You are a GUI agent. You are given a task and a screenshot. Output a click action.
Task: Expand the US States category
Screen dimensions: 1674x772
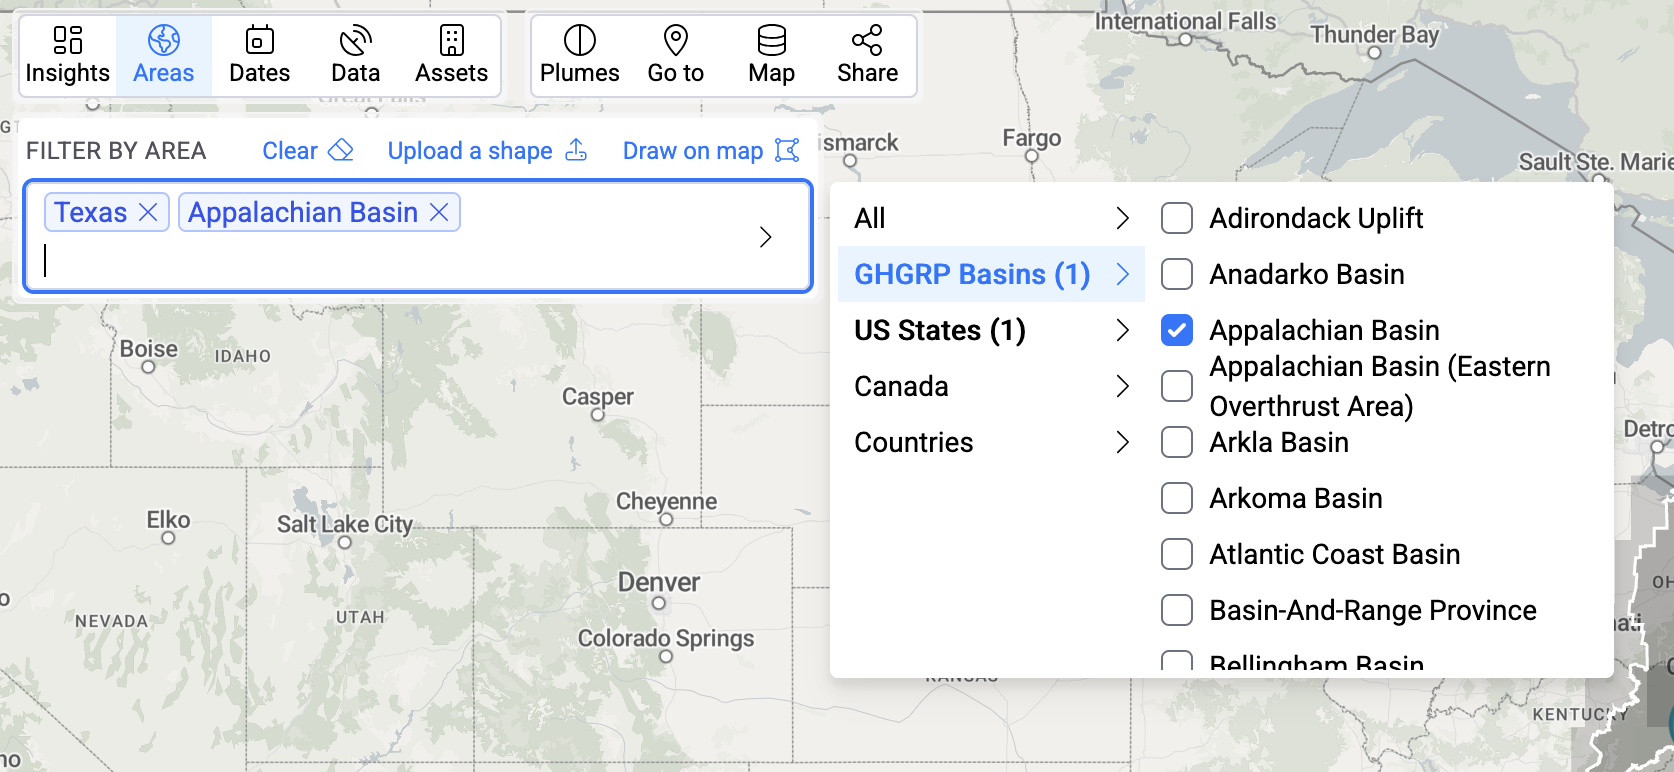coord(990,330)
